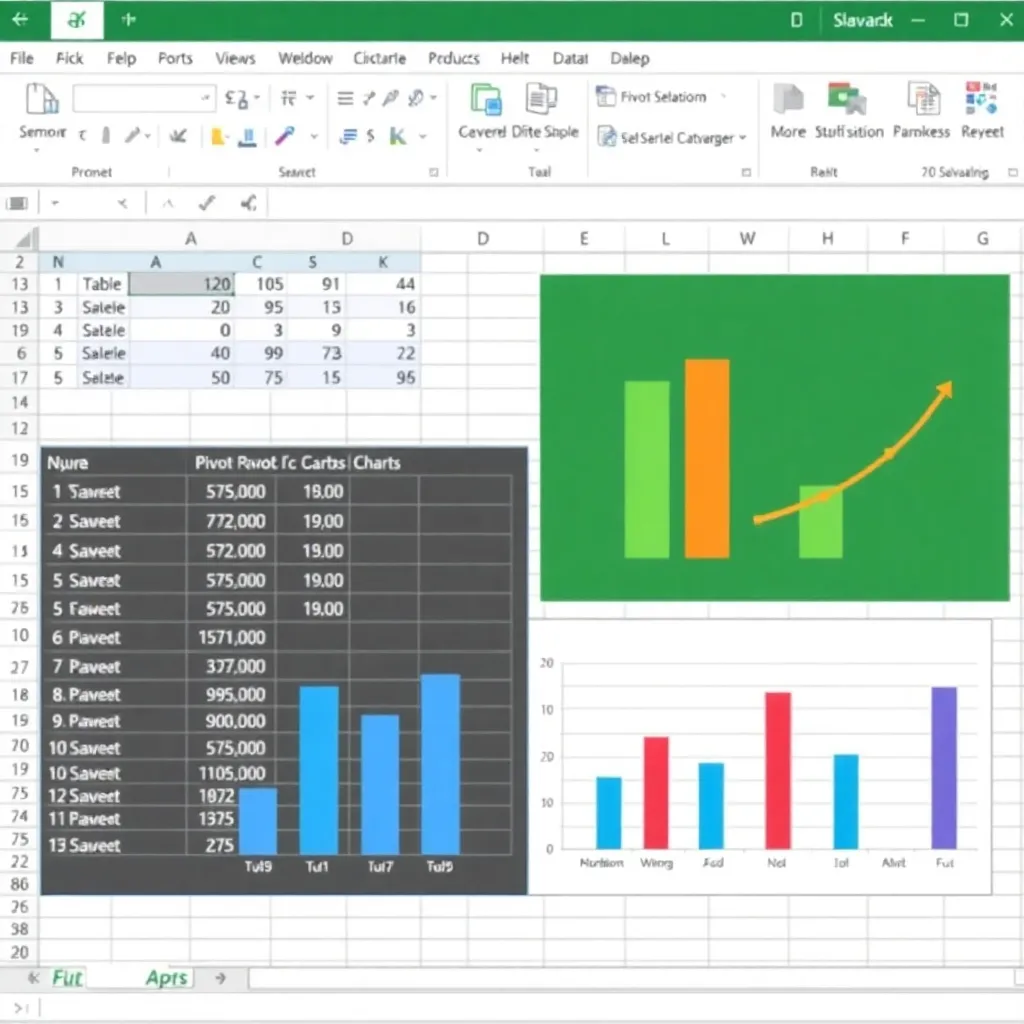
Task: Click the Covered table icon
Action: point(486,100)
